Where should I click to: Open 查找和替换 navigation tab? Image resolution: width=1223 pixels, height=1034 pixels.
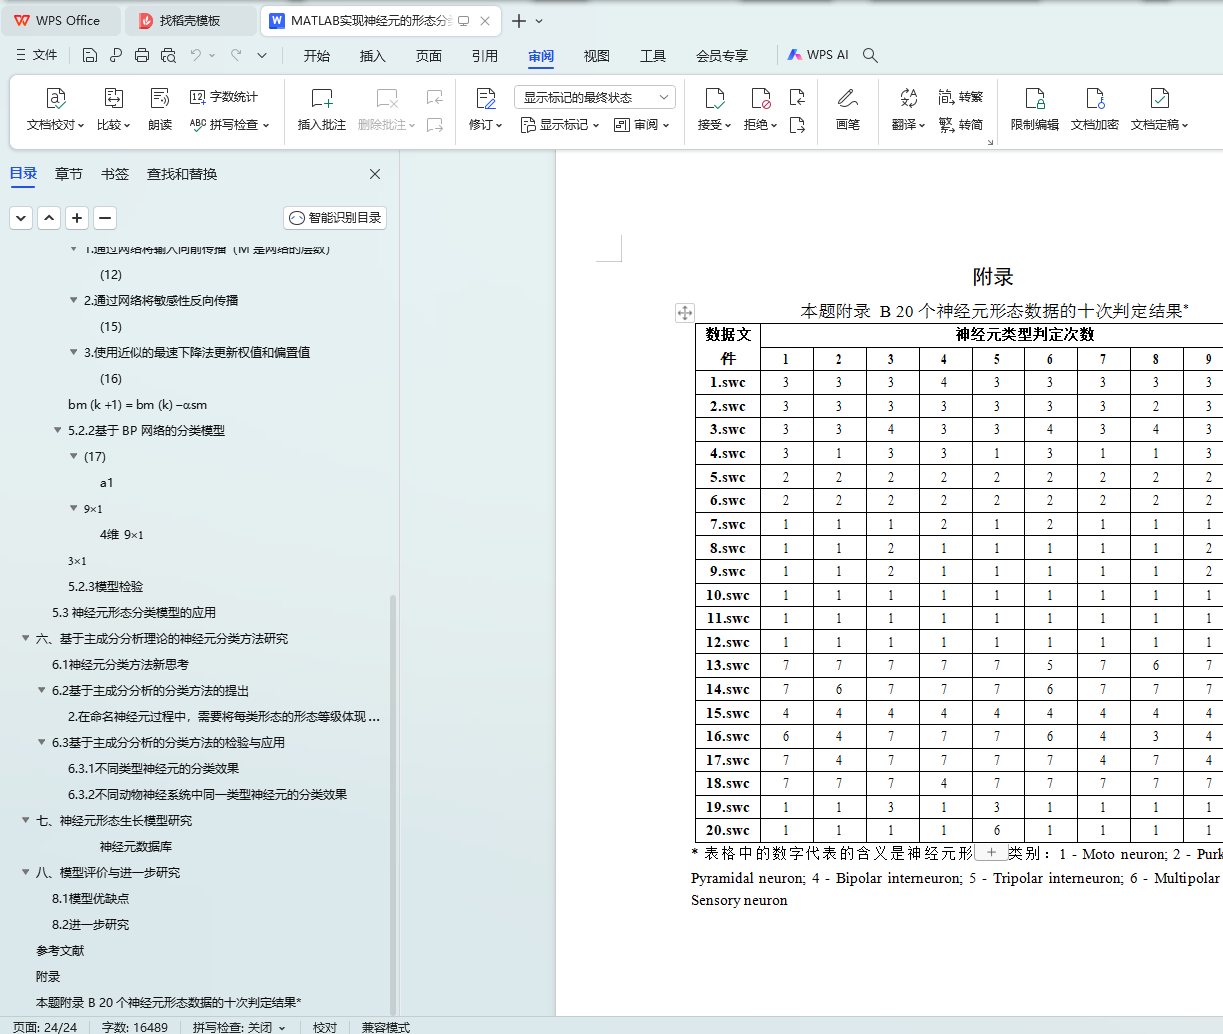click(182, 174)
